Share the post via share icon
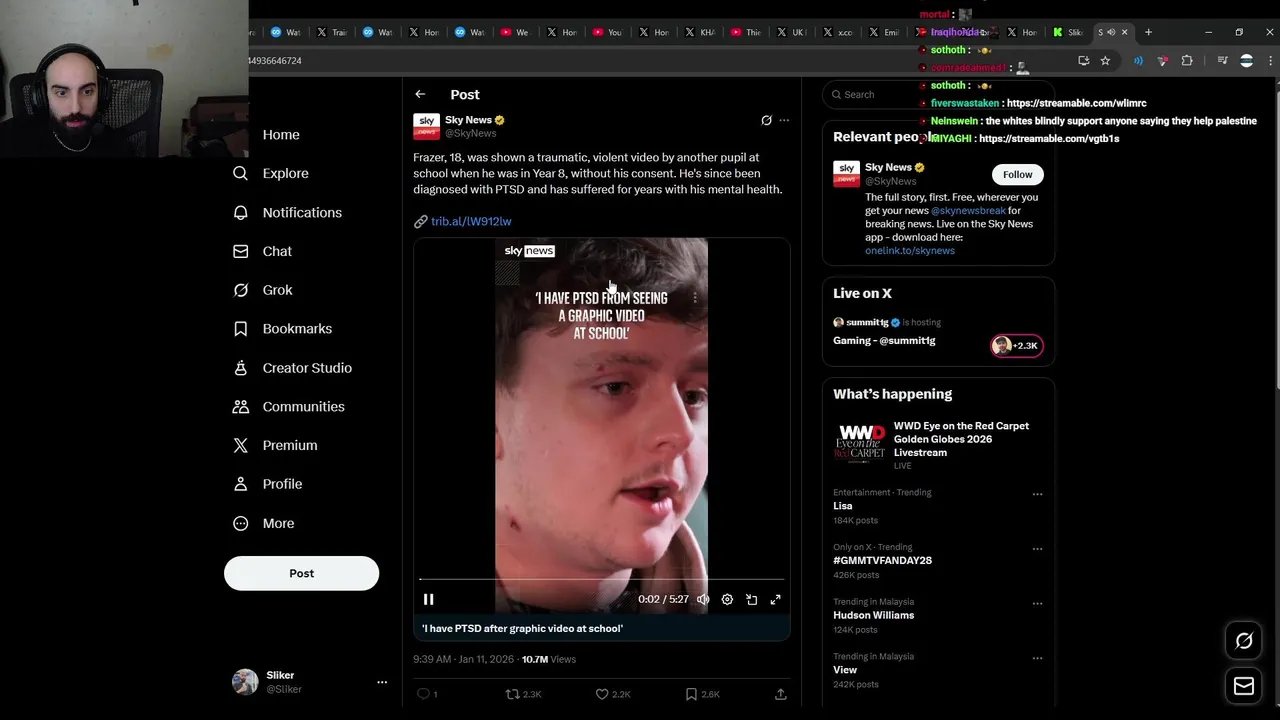 click(780, 694)
